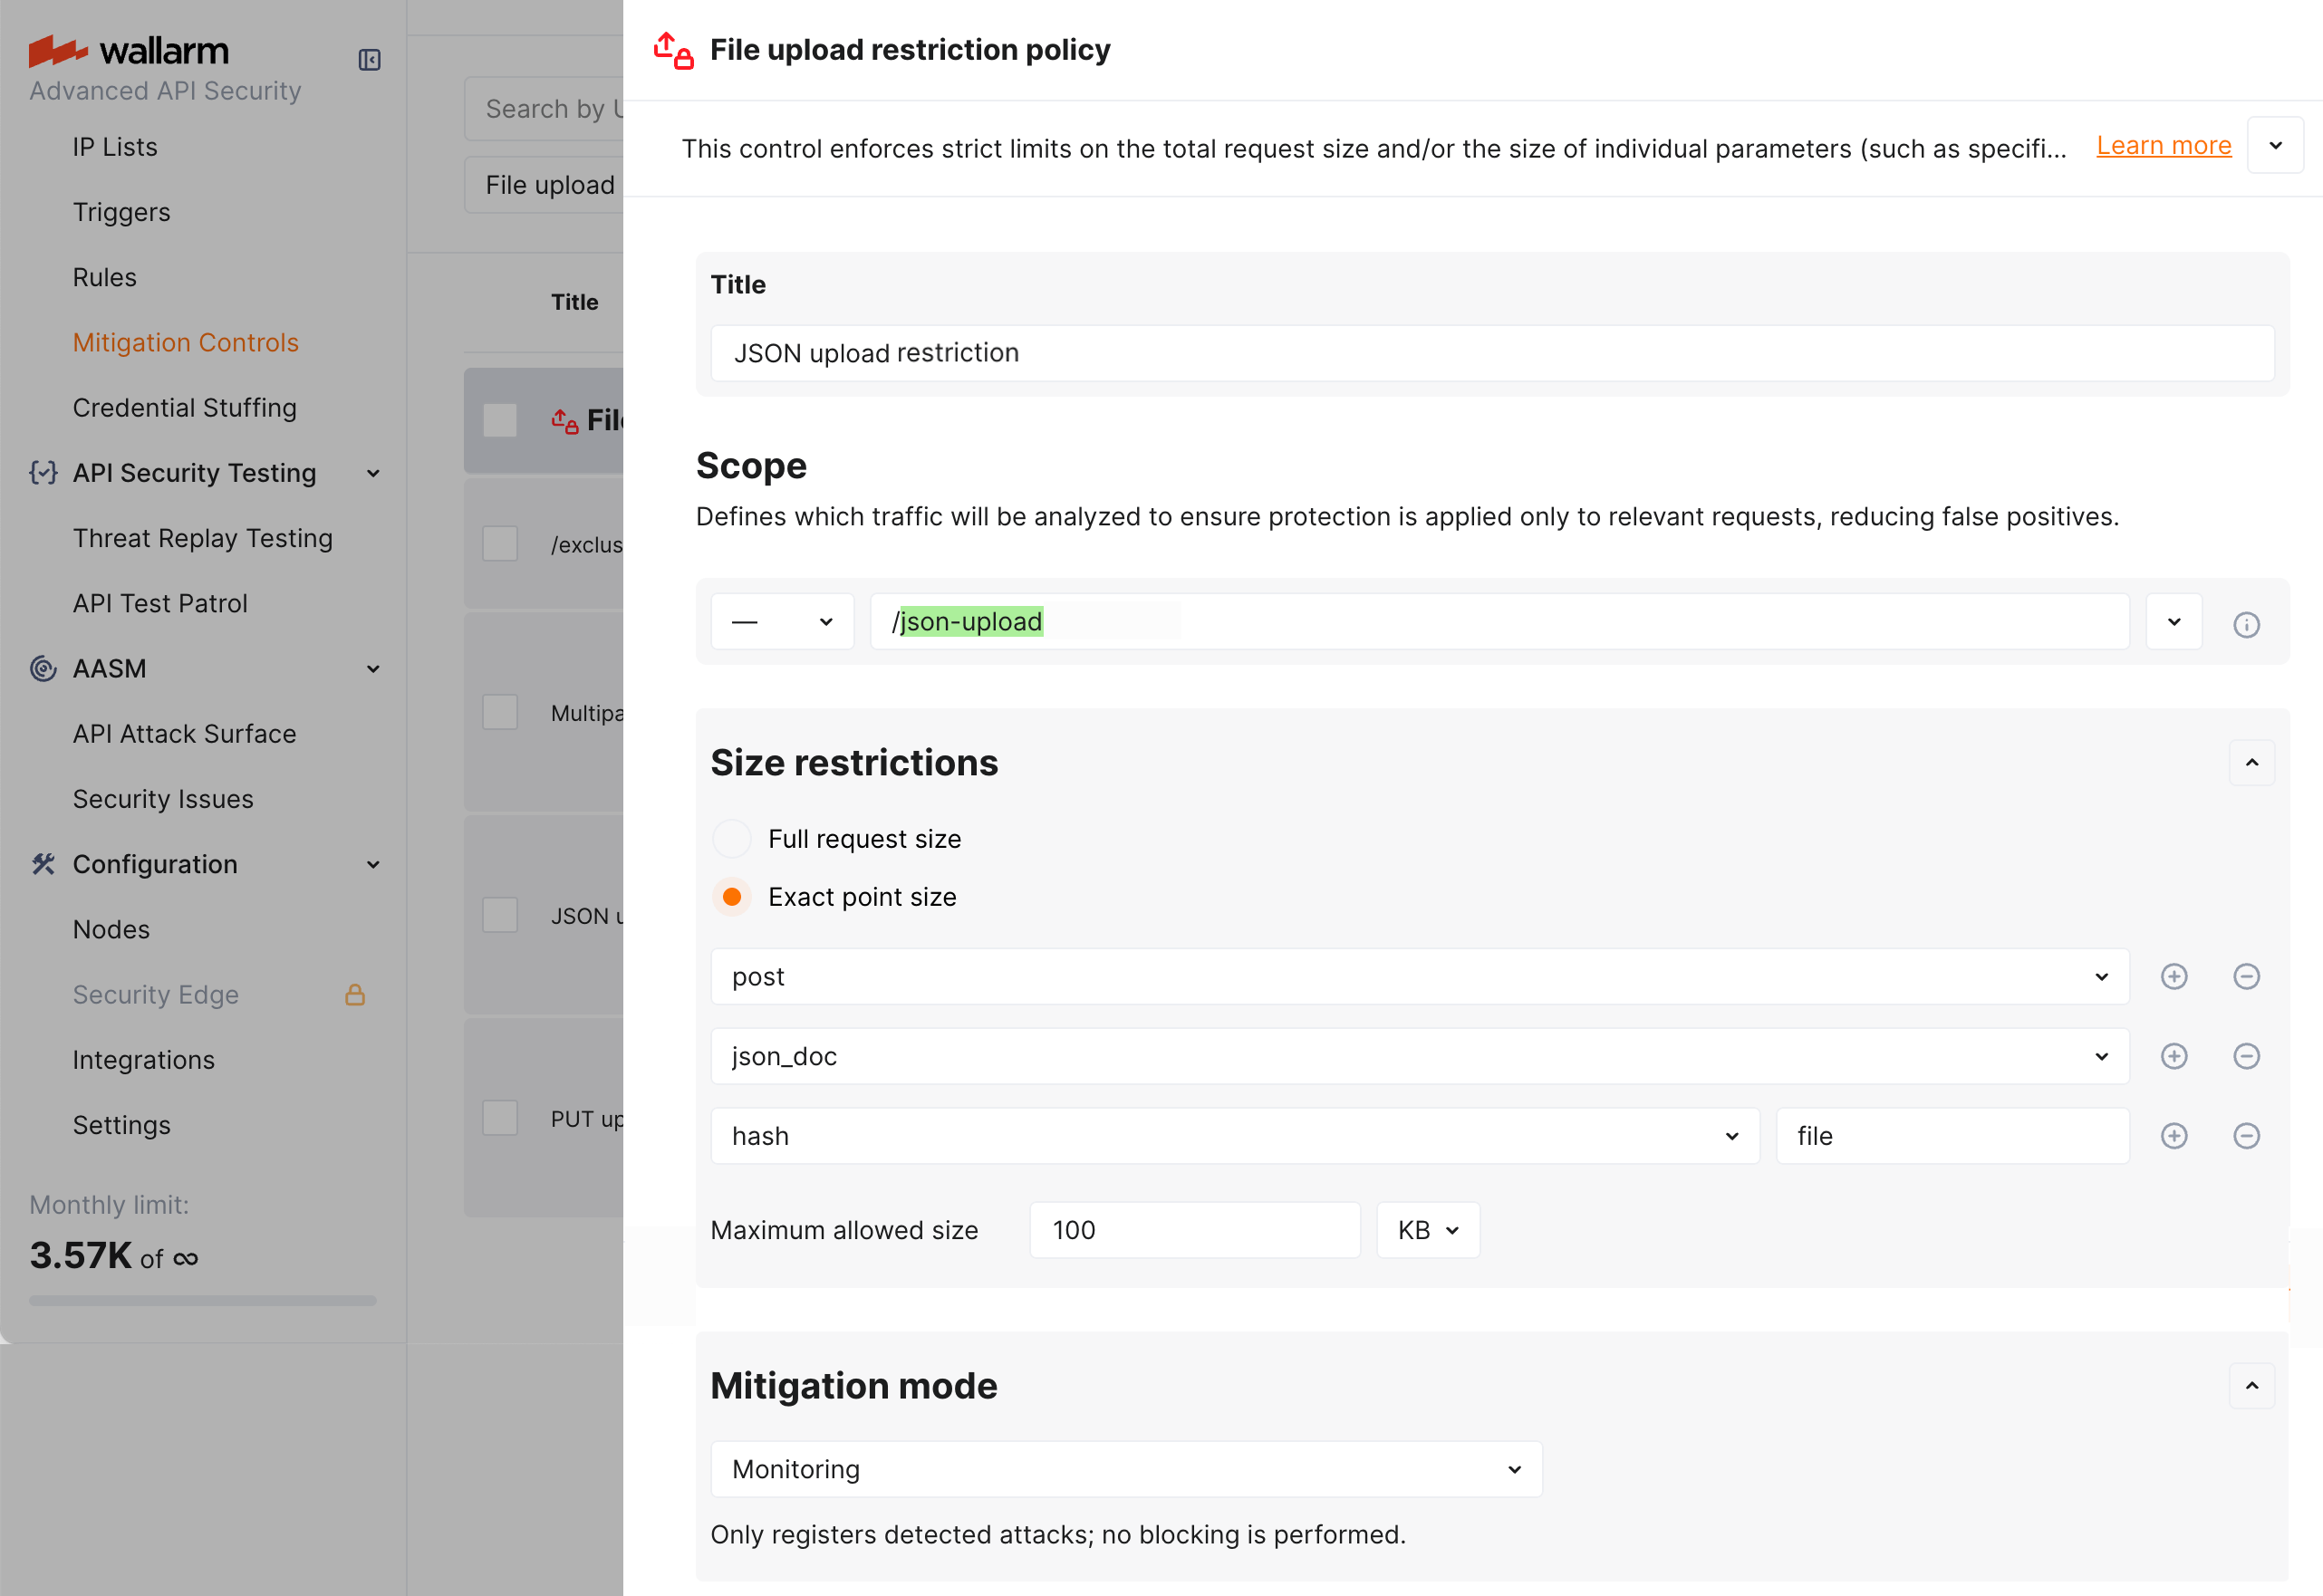This screenshot has width=2323, height=1596.
Task: Click the API Security Testing braces icon
Action: [43, 472]
